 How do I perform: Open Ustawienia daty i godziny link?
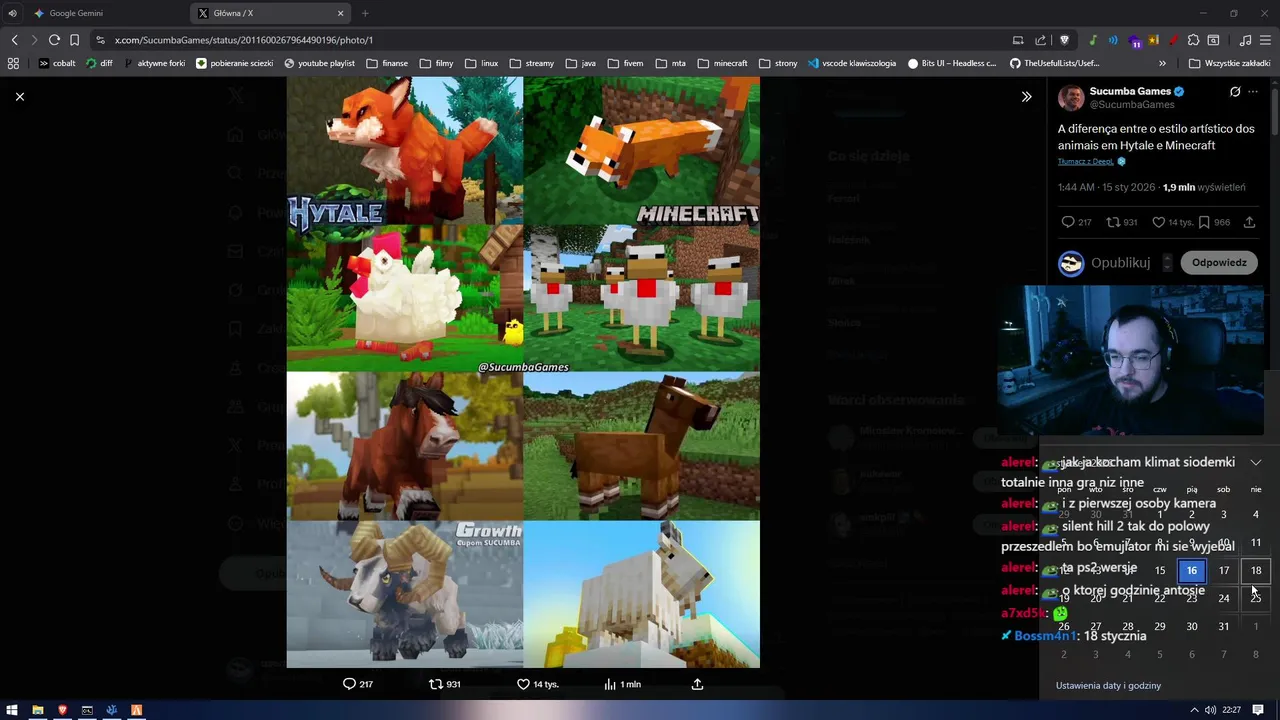point(1108,685)
